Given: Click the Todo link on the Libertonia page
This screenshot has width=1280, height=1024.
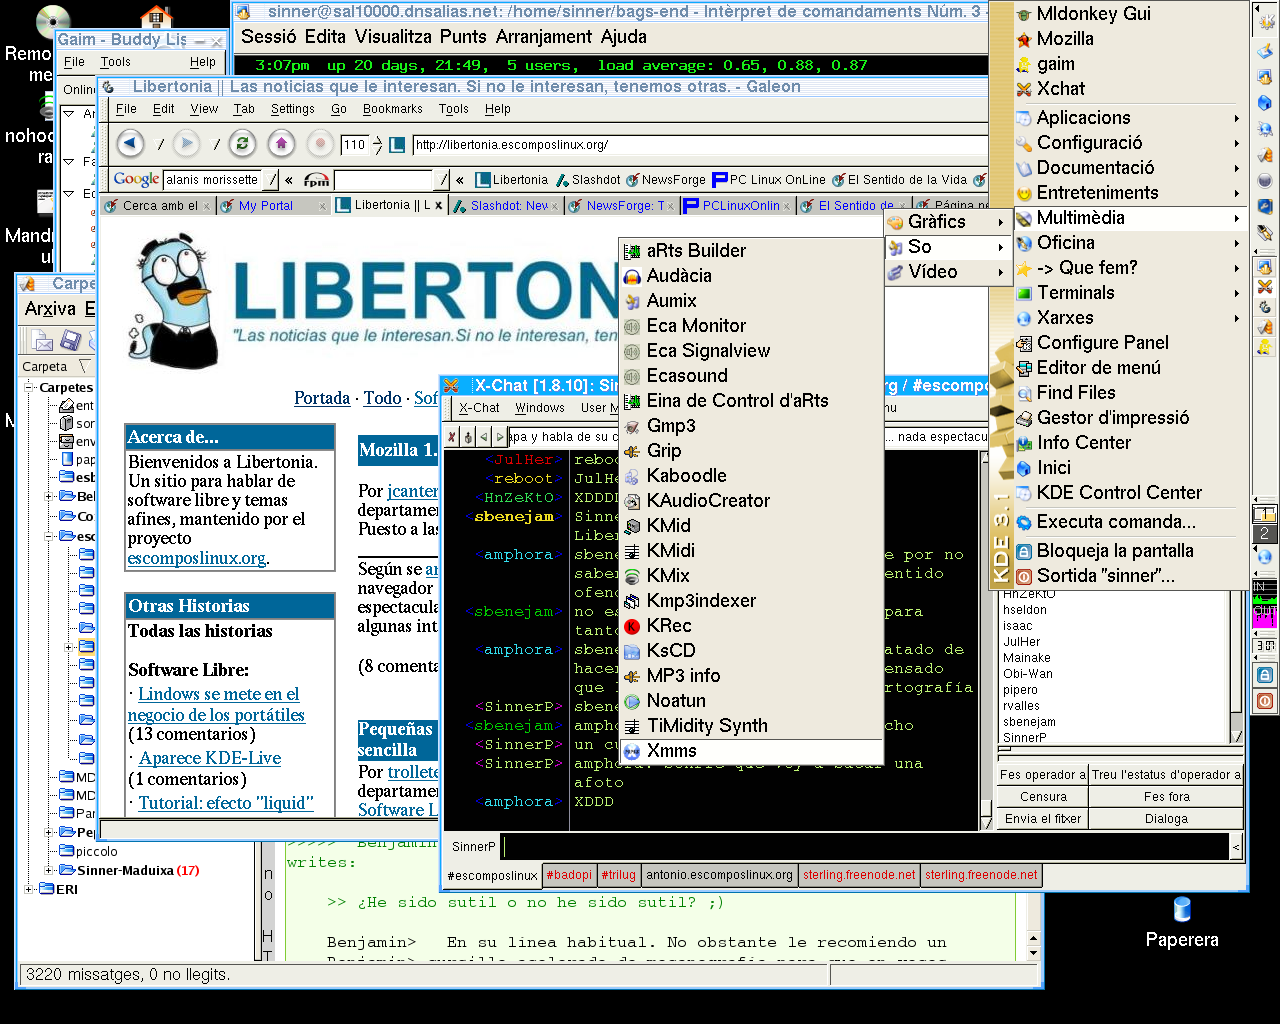Looking at the screenshot, I should coord(382,398).
